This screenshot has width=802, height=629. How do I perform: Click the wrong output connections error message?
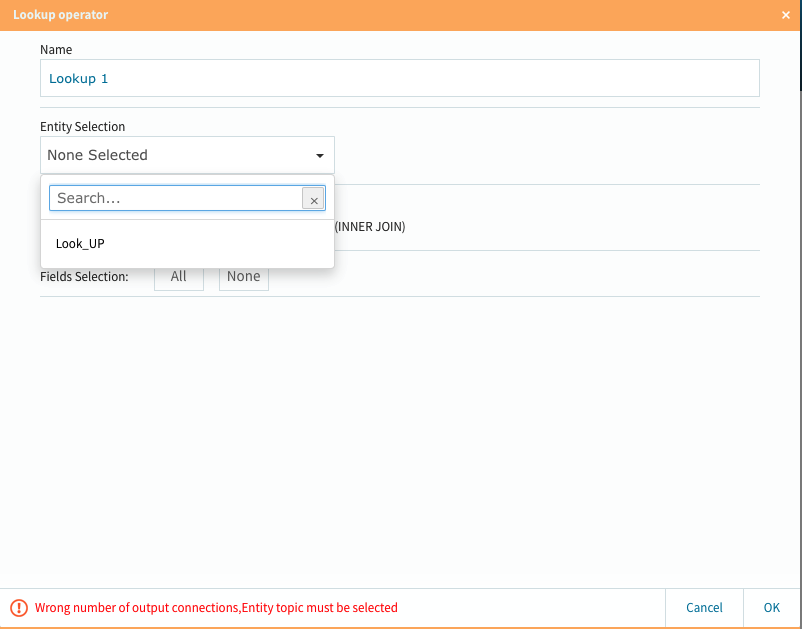pyautogui.click(x=216, y=608)
